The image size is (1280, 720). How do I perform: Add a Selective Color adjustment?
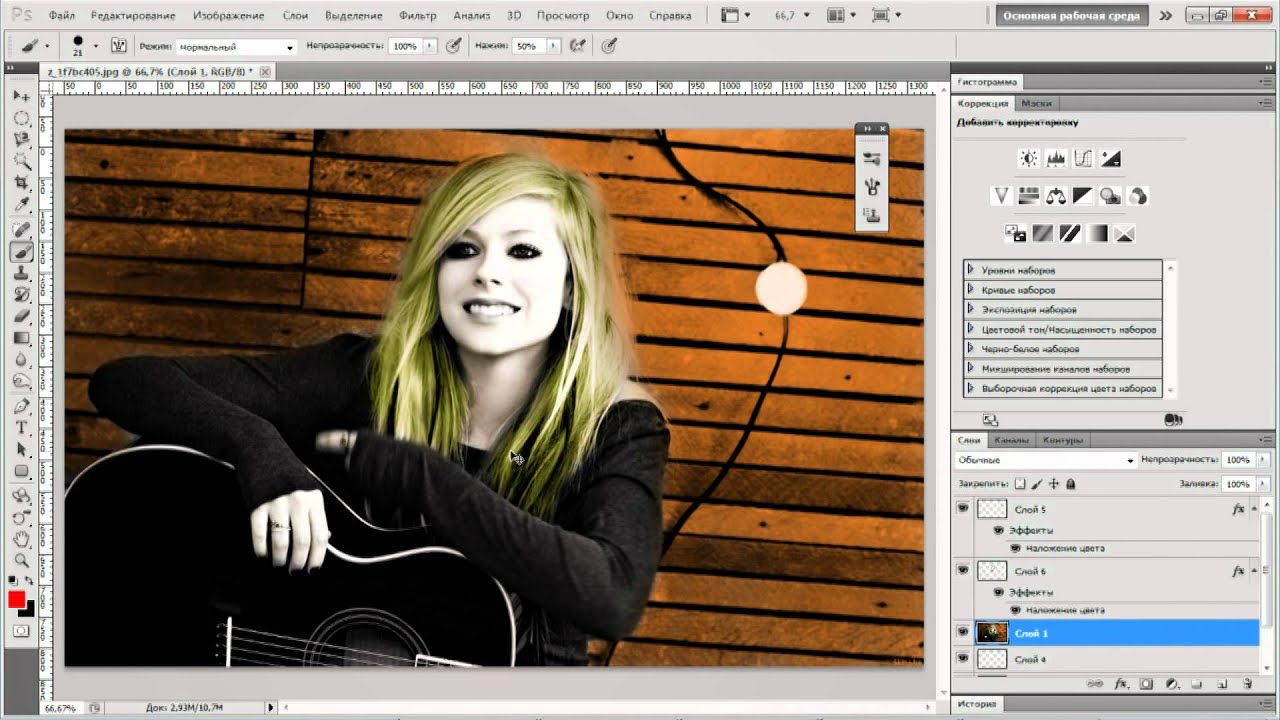tap(1125, 234)
